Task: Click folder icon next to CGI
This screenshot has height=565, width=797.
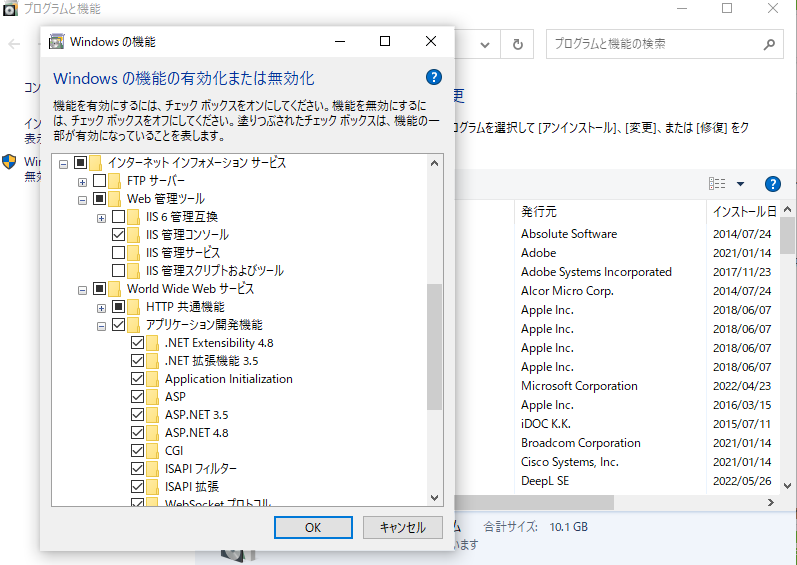Action: pos(152,451)
